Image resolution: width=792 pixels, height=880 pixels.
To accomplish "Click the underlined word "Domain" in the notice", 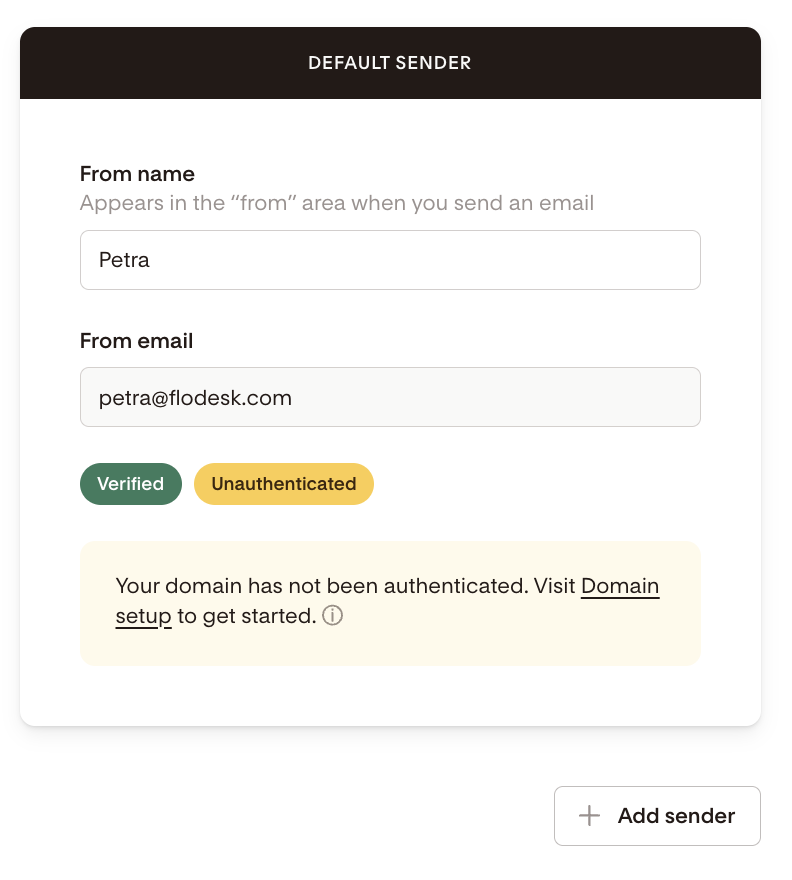I will pyautogui.click(x=619, y=586).
